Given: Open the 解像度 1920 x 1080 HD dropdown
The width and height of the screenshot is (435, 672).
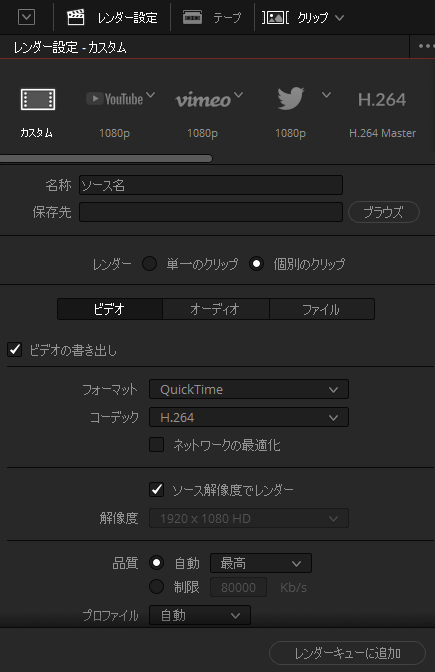Looking at the screenshot, I should tap(249, 519).
